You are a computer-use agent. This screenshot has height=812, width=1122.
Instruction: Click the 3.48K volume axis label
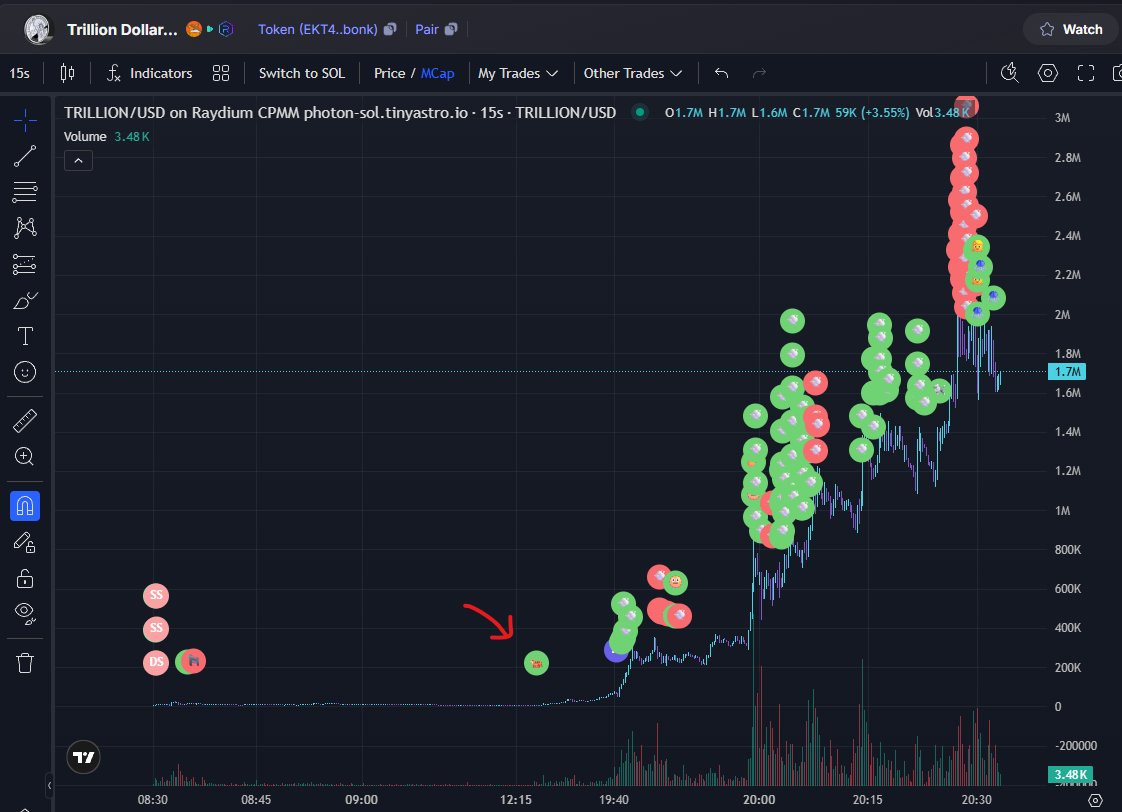click(1070, 774)
